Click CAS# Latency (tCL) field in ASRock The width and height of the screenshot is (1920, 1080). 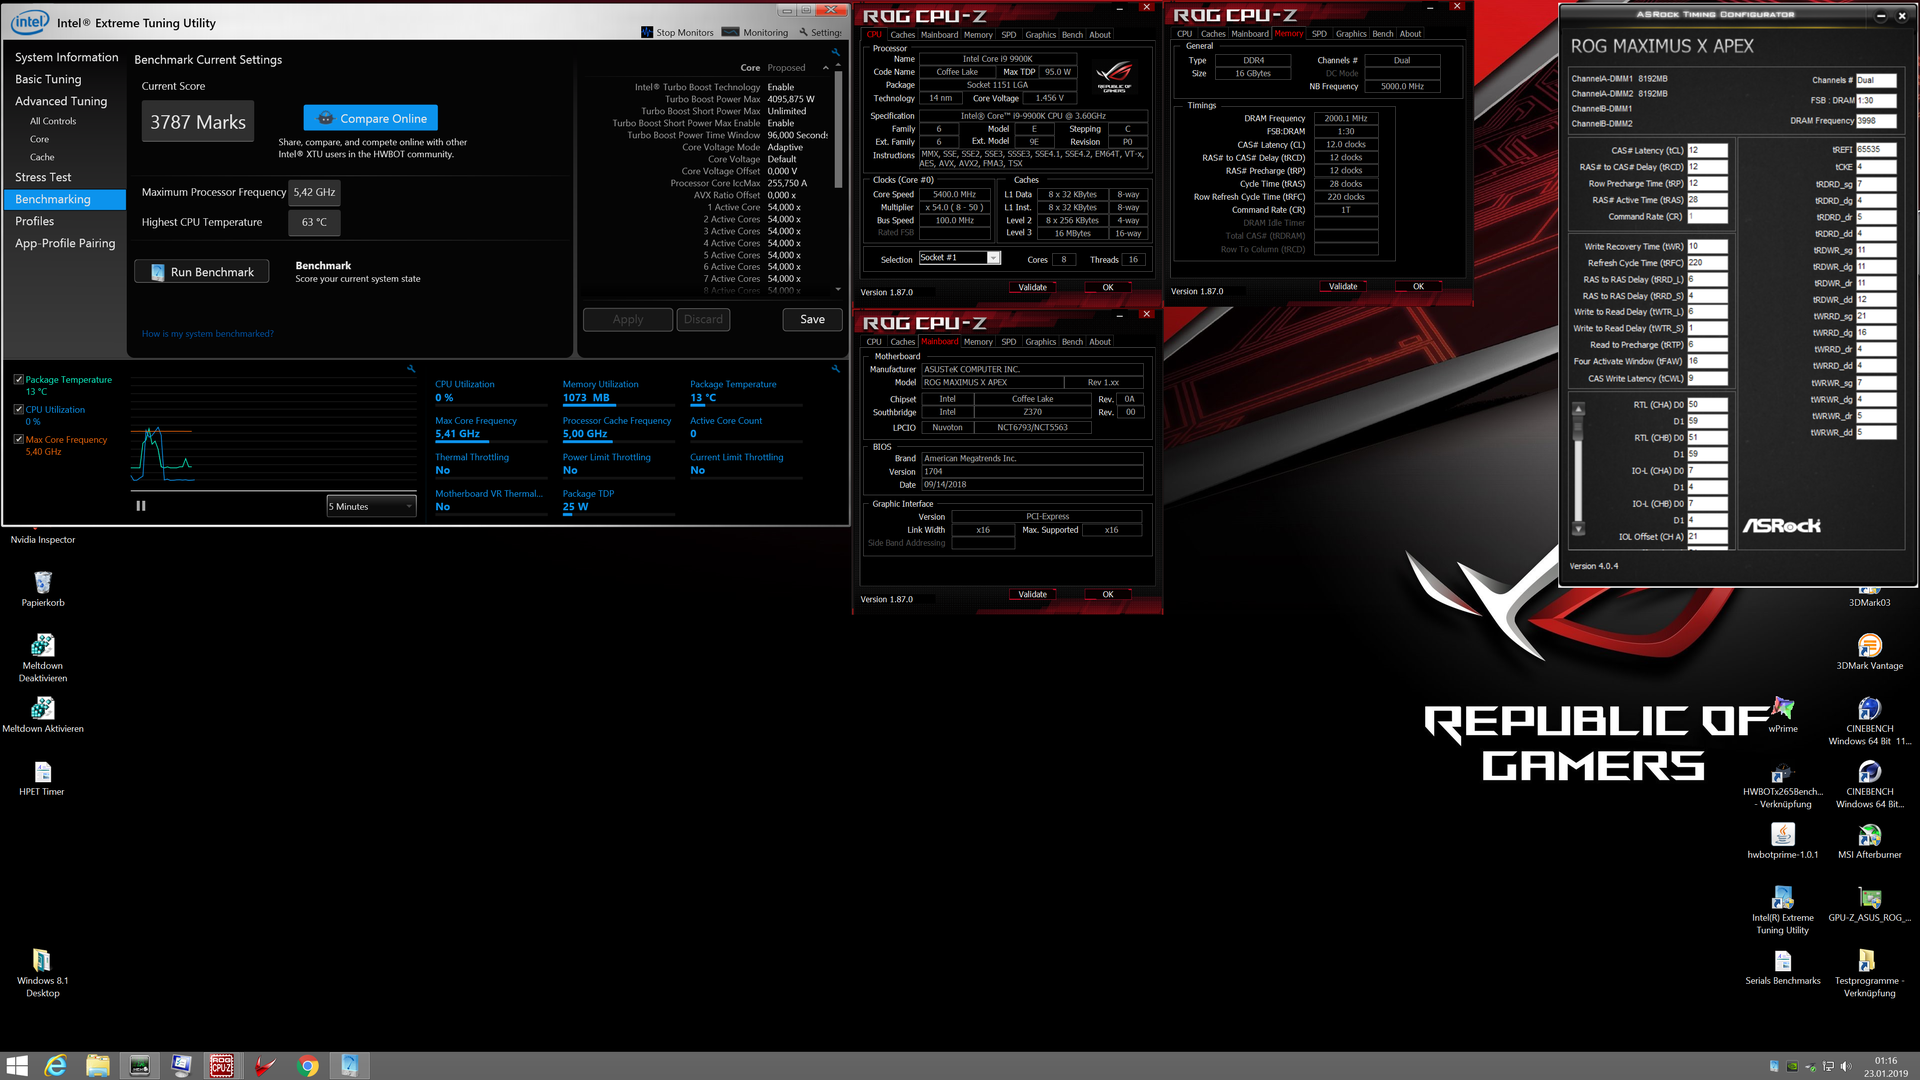click(x=1707, y=151)
